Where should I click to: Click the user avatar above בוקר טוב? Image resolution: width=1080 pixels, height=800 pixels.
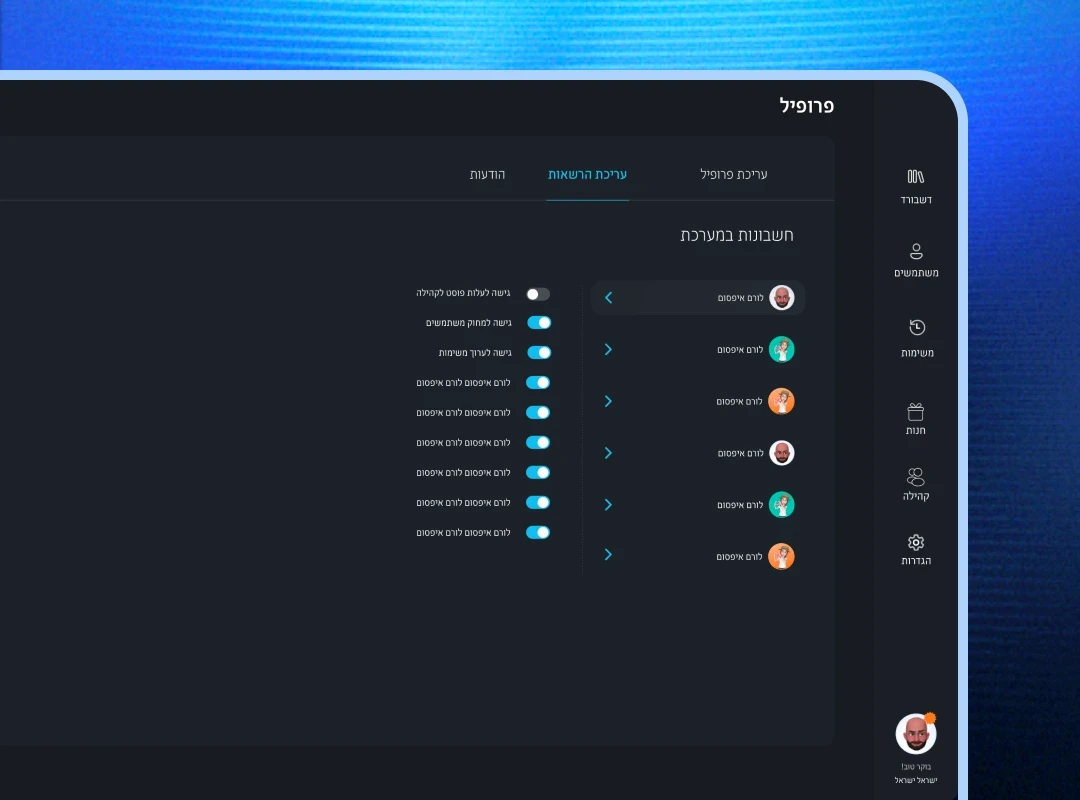[x=915, y=734]
